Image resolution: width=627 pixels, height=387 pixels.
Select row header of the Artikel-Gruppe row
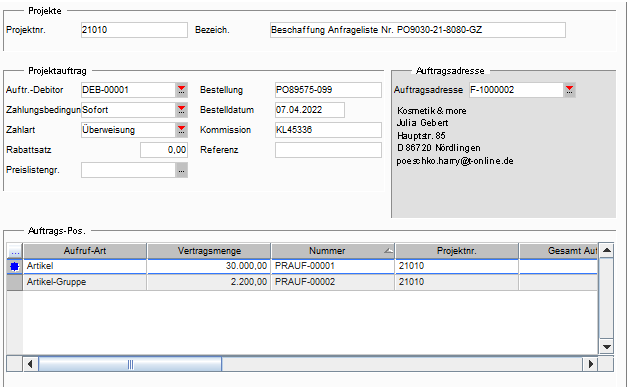[15, 282]
